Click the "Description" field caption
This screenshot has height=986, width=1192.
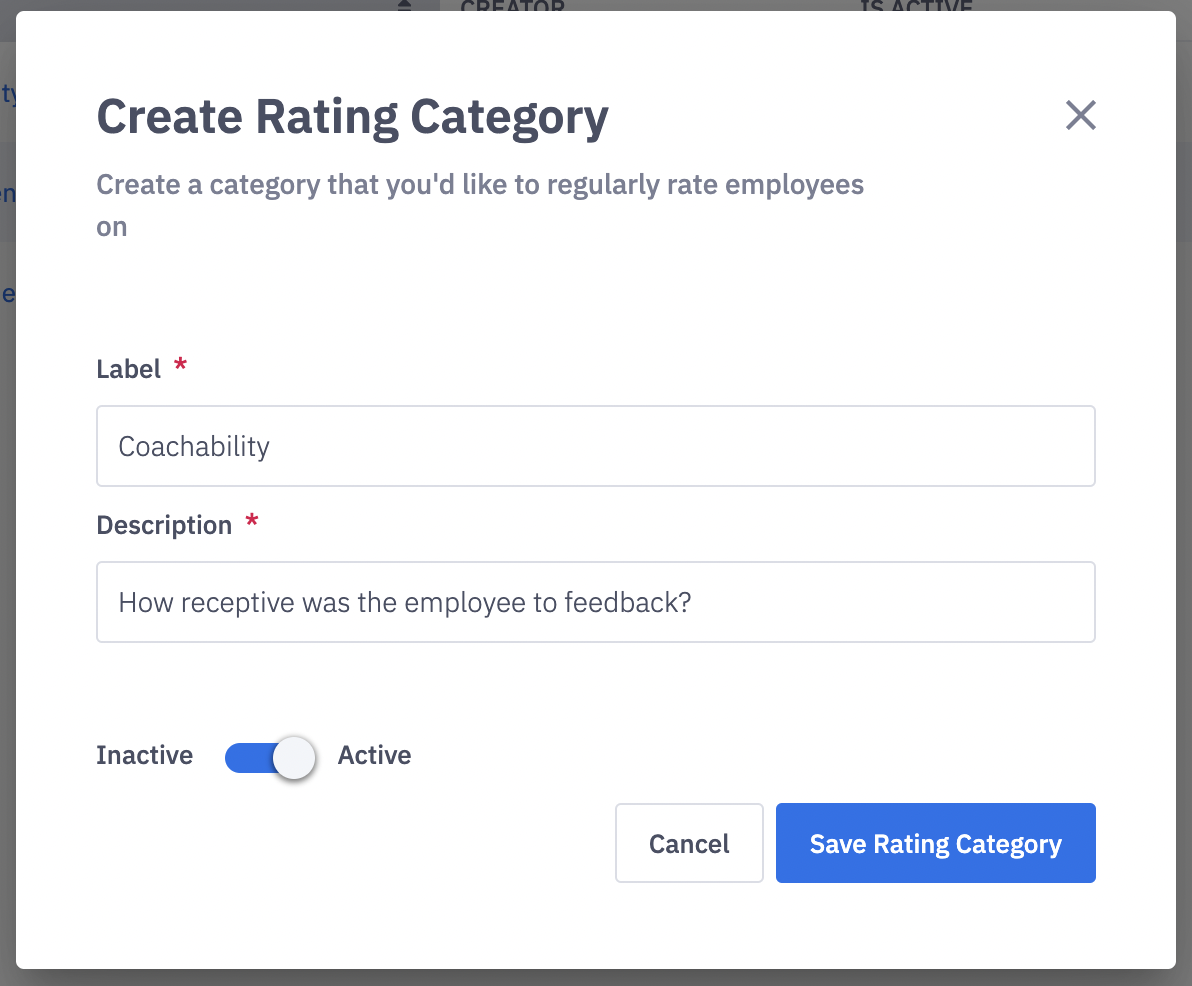[x=164, y=525]
